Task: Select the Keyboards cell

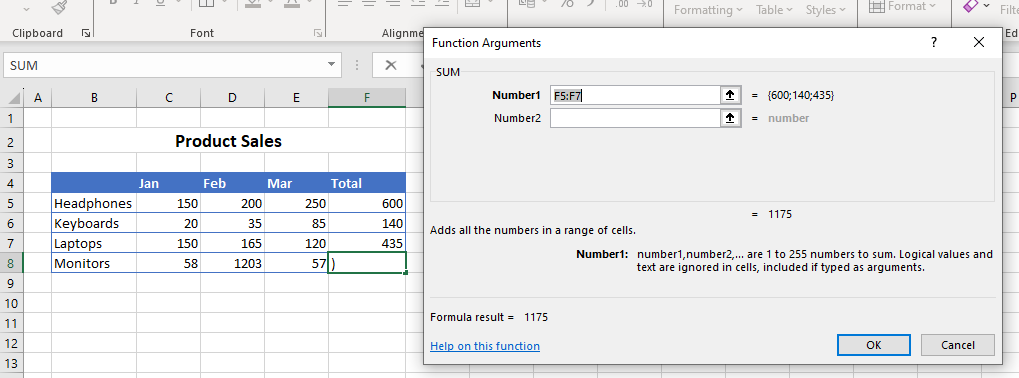Action: [x=94, y=223]
